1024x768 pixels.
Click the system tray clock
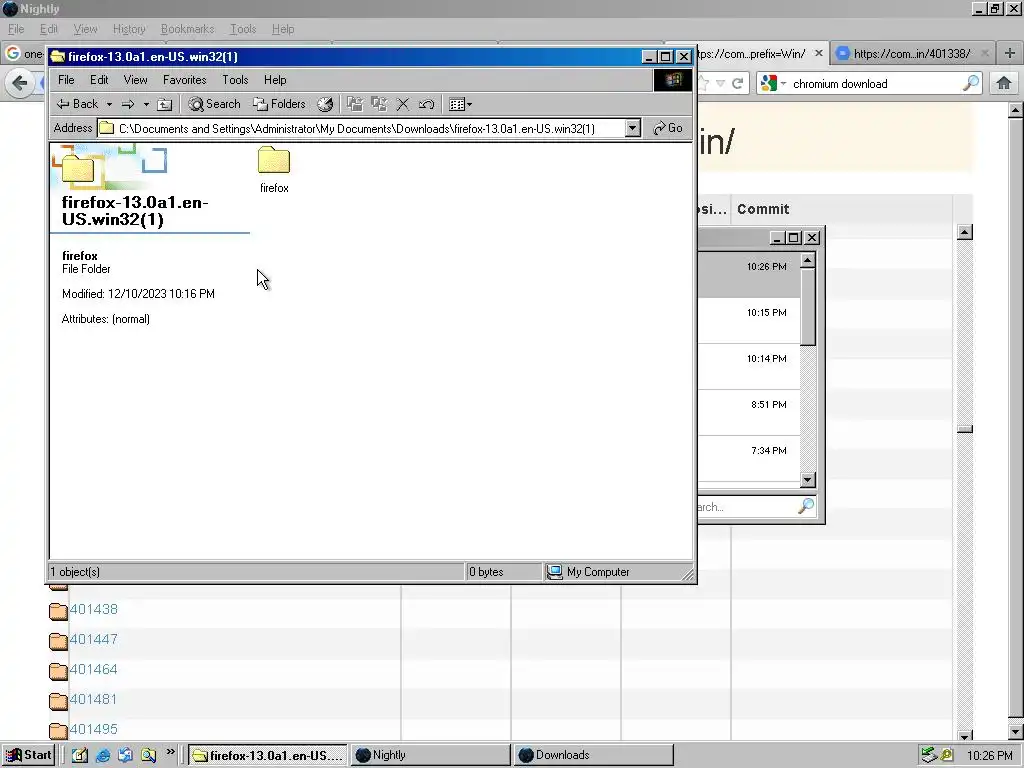(990, 756)
